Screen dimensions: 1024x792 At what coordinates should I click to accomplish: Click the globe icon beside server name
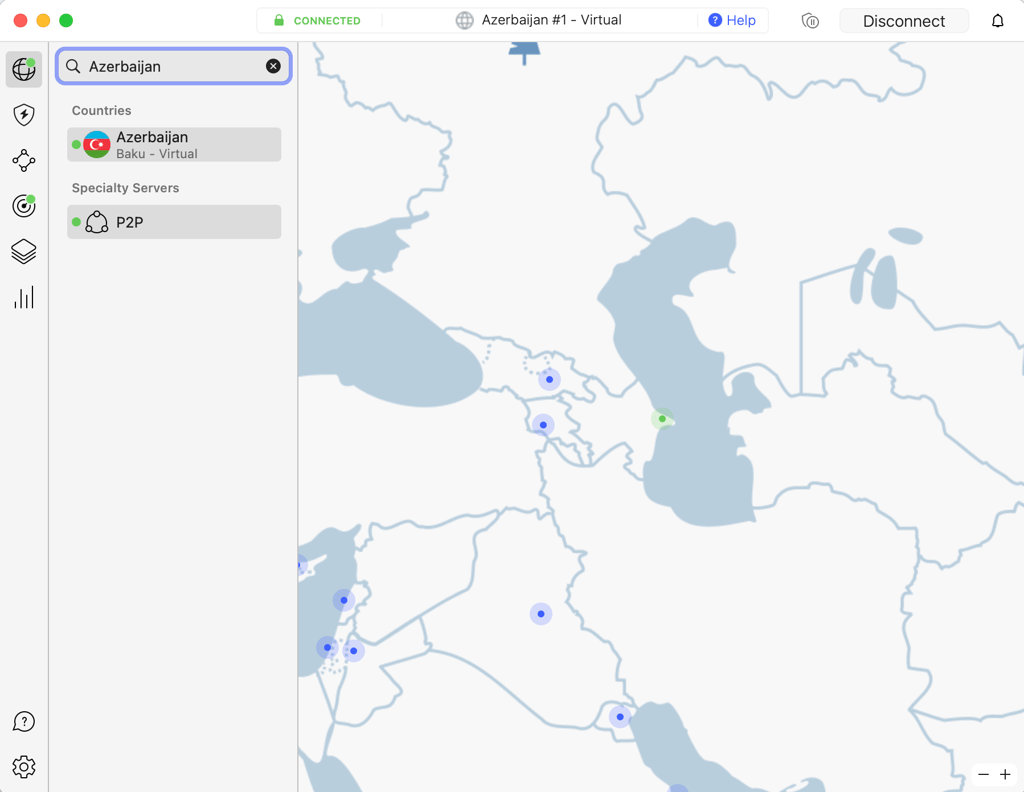(464, 20)
